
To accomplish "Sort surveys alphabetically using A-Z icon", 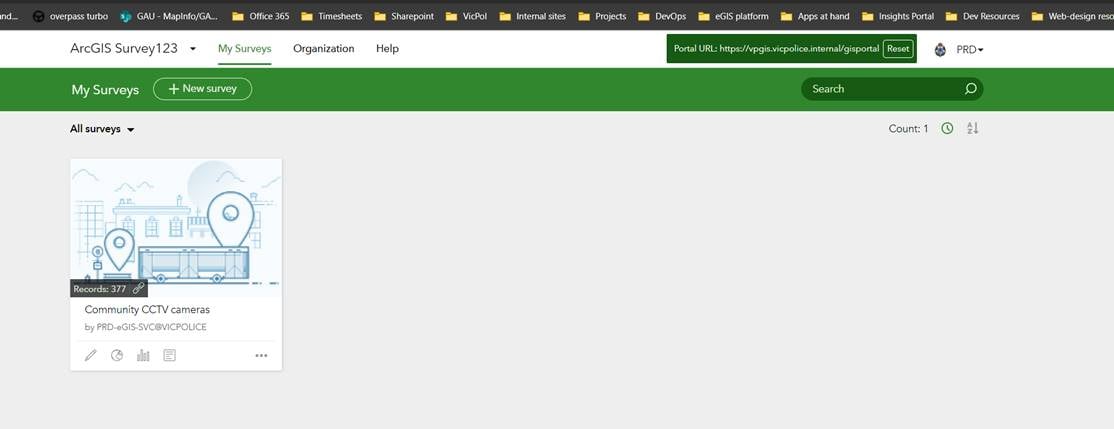I will (x=973, y=129).
